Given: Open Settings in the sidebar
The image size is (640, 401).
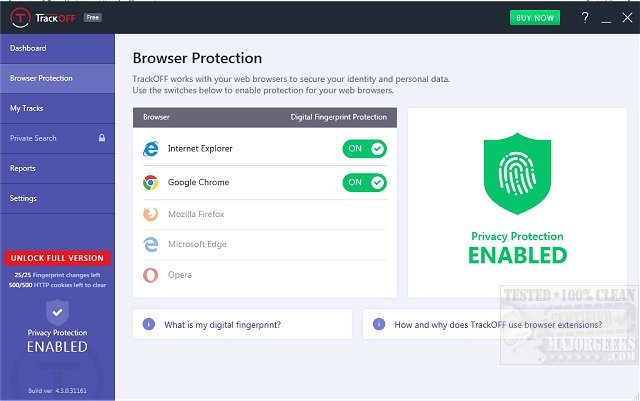Looking at the screenshot, I should (58, 198).
